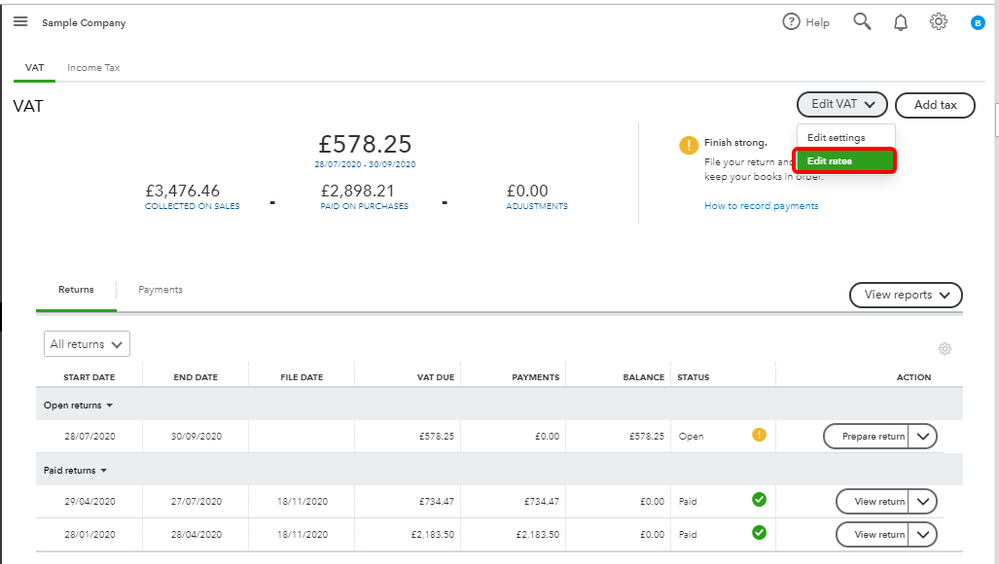This screenshot has height=564, width=999.
Task: Select Edit rates from the menu
Action: click(x=844, y=161)
